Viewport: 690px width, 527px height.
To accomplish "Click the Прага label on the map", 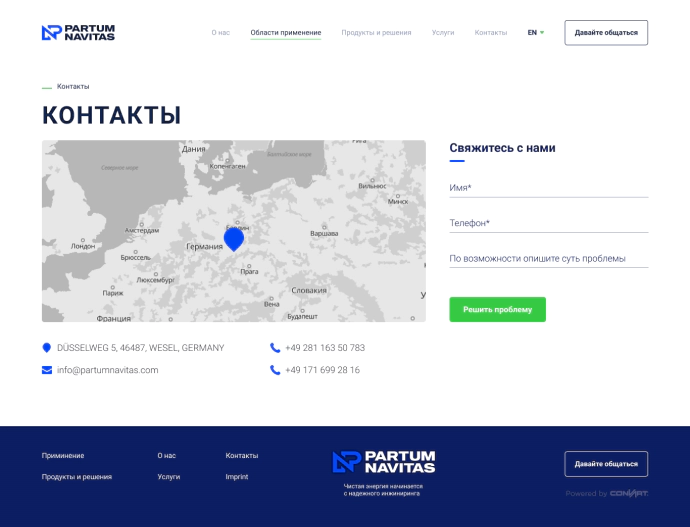I will pyautogui.click(x=249, y=271).
